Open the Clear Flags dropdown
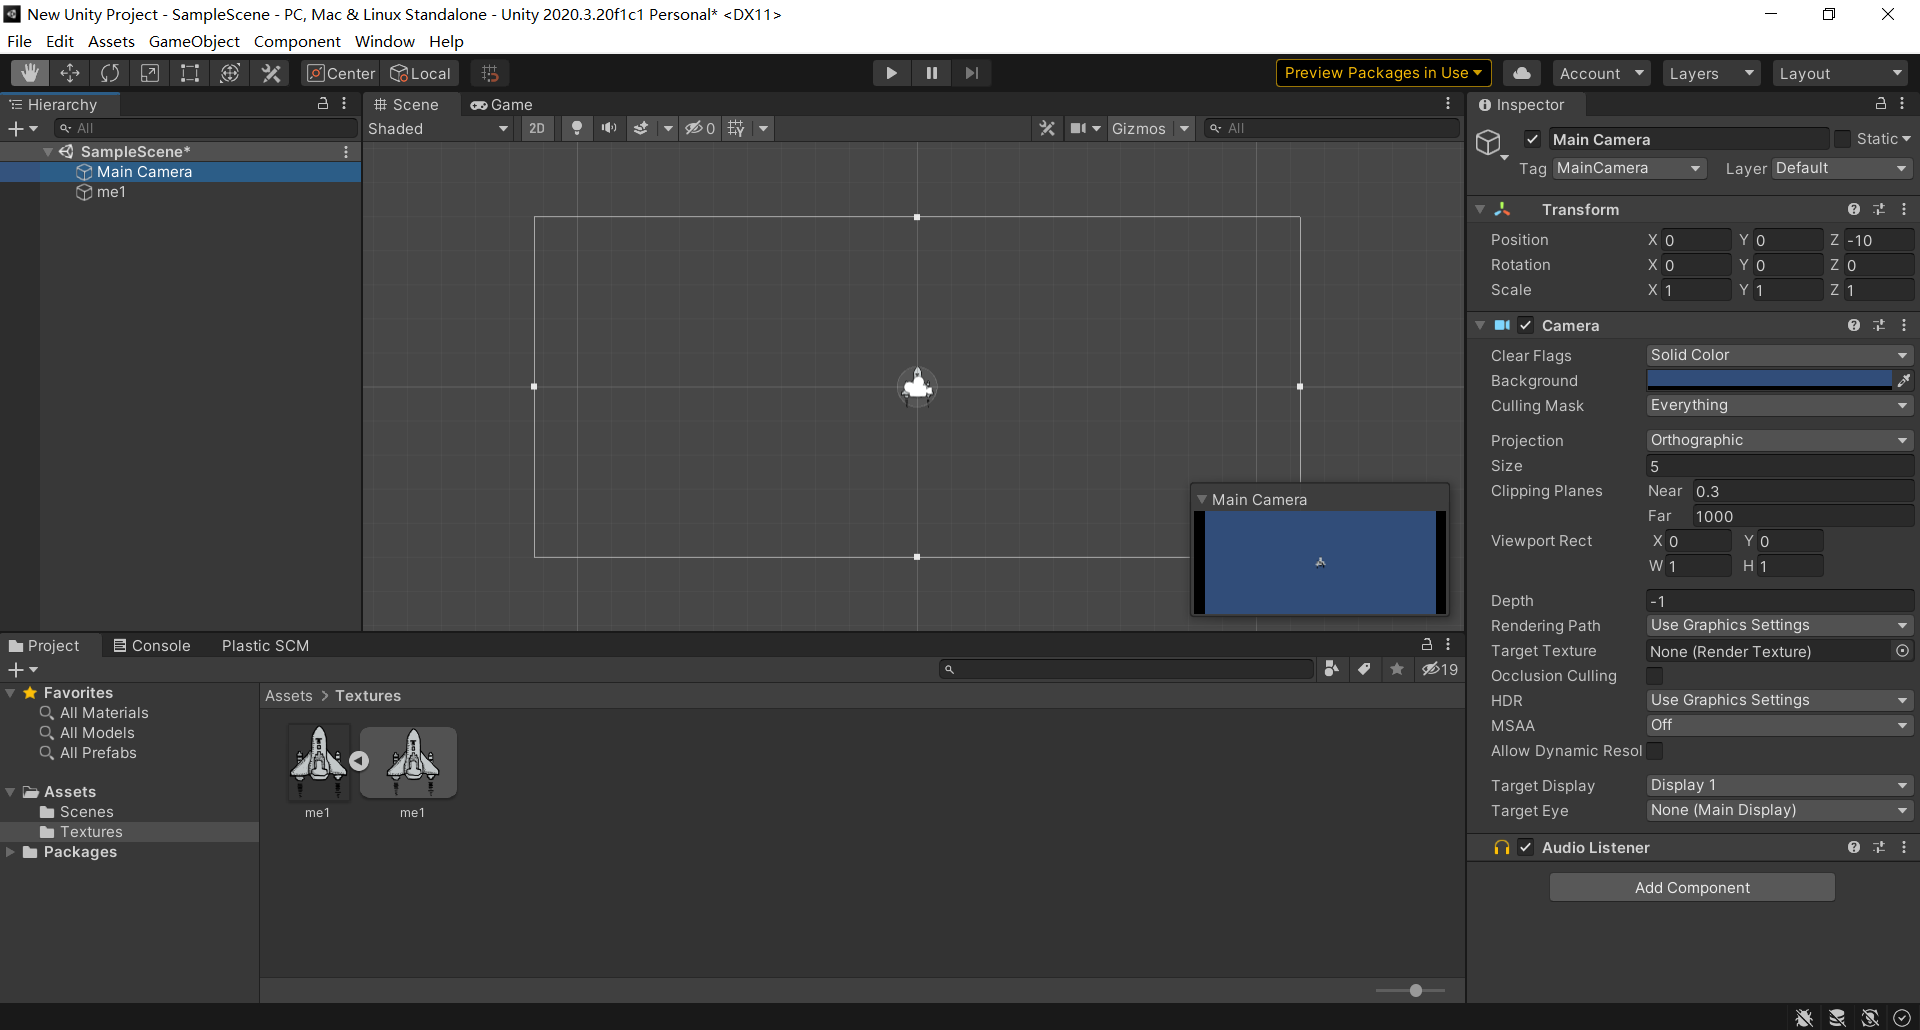The image size is (1920, 1030). click(x=1778, y=356)
